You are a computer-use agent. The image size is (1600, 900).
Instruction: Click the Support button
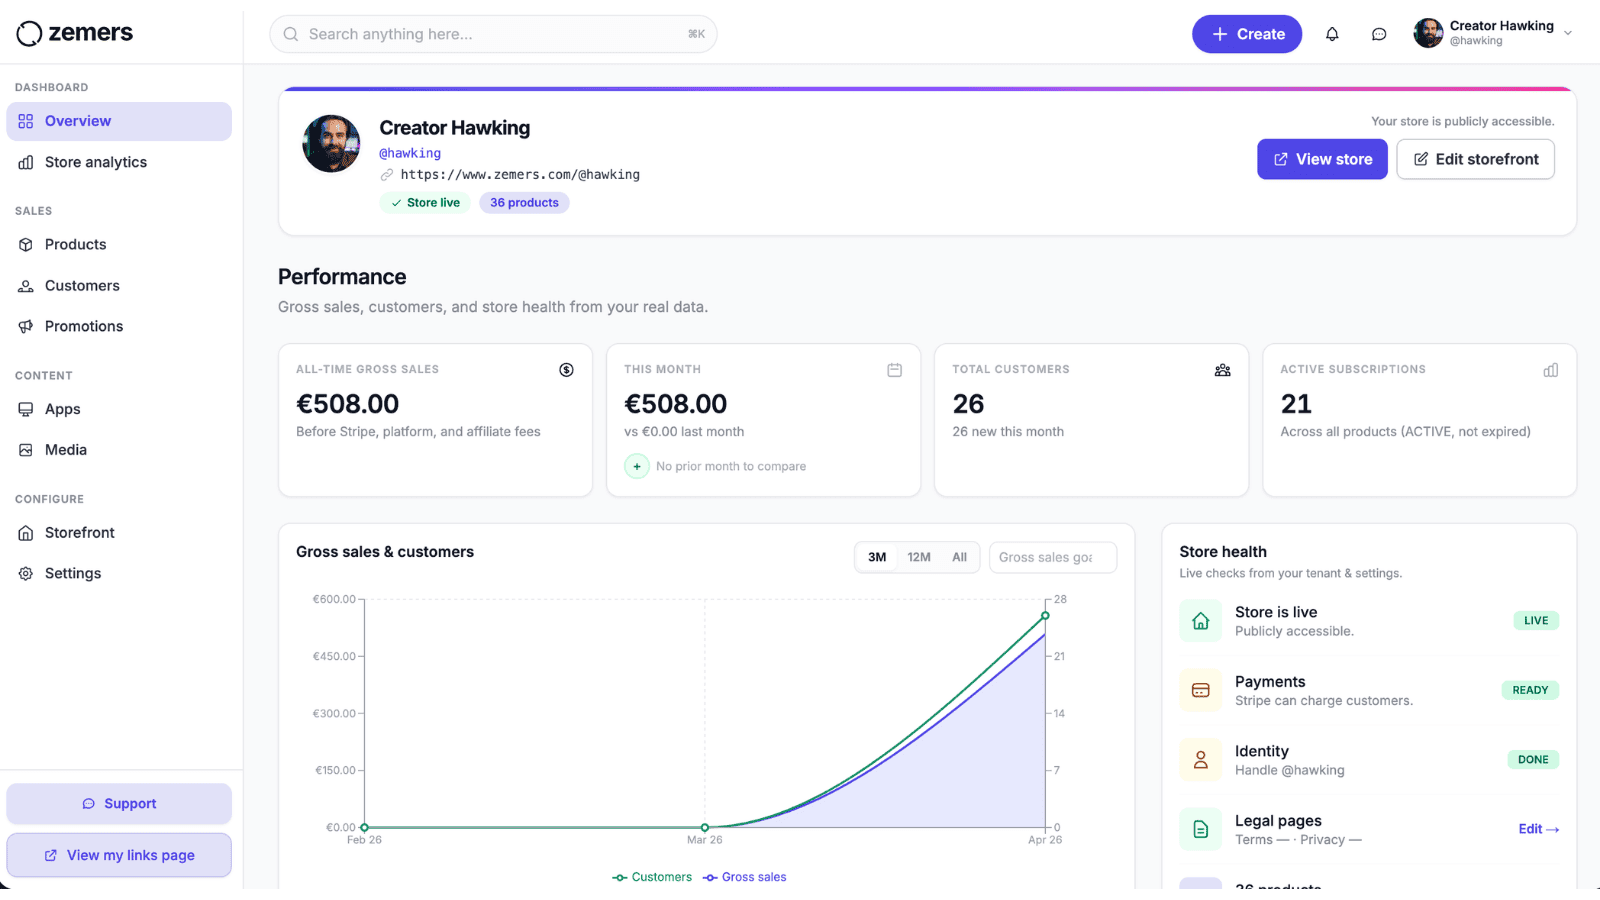(119, 804)
